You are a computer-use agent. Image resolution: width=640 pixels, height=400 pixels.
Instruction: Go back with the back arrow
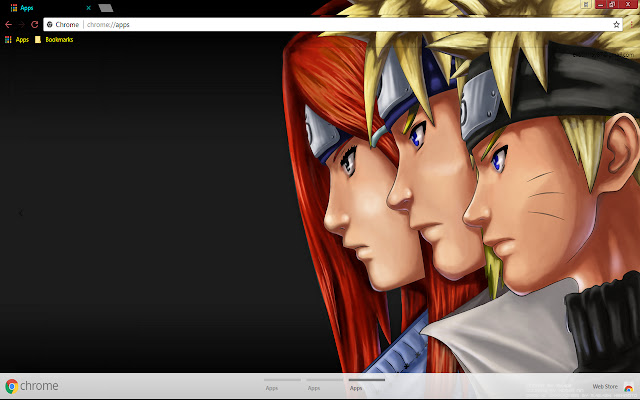[8, 24]
